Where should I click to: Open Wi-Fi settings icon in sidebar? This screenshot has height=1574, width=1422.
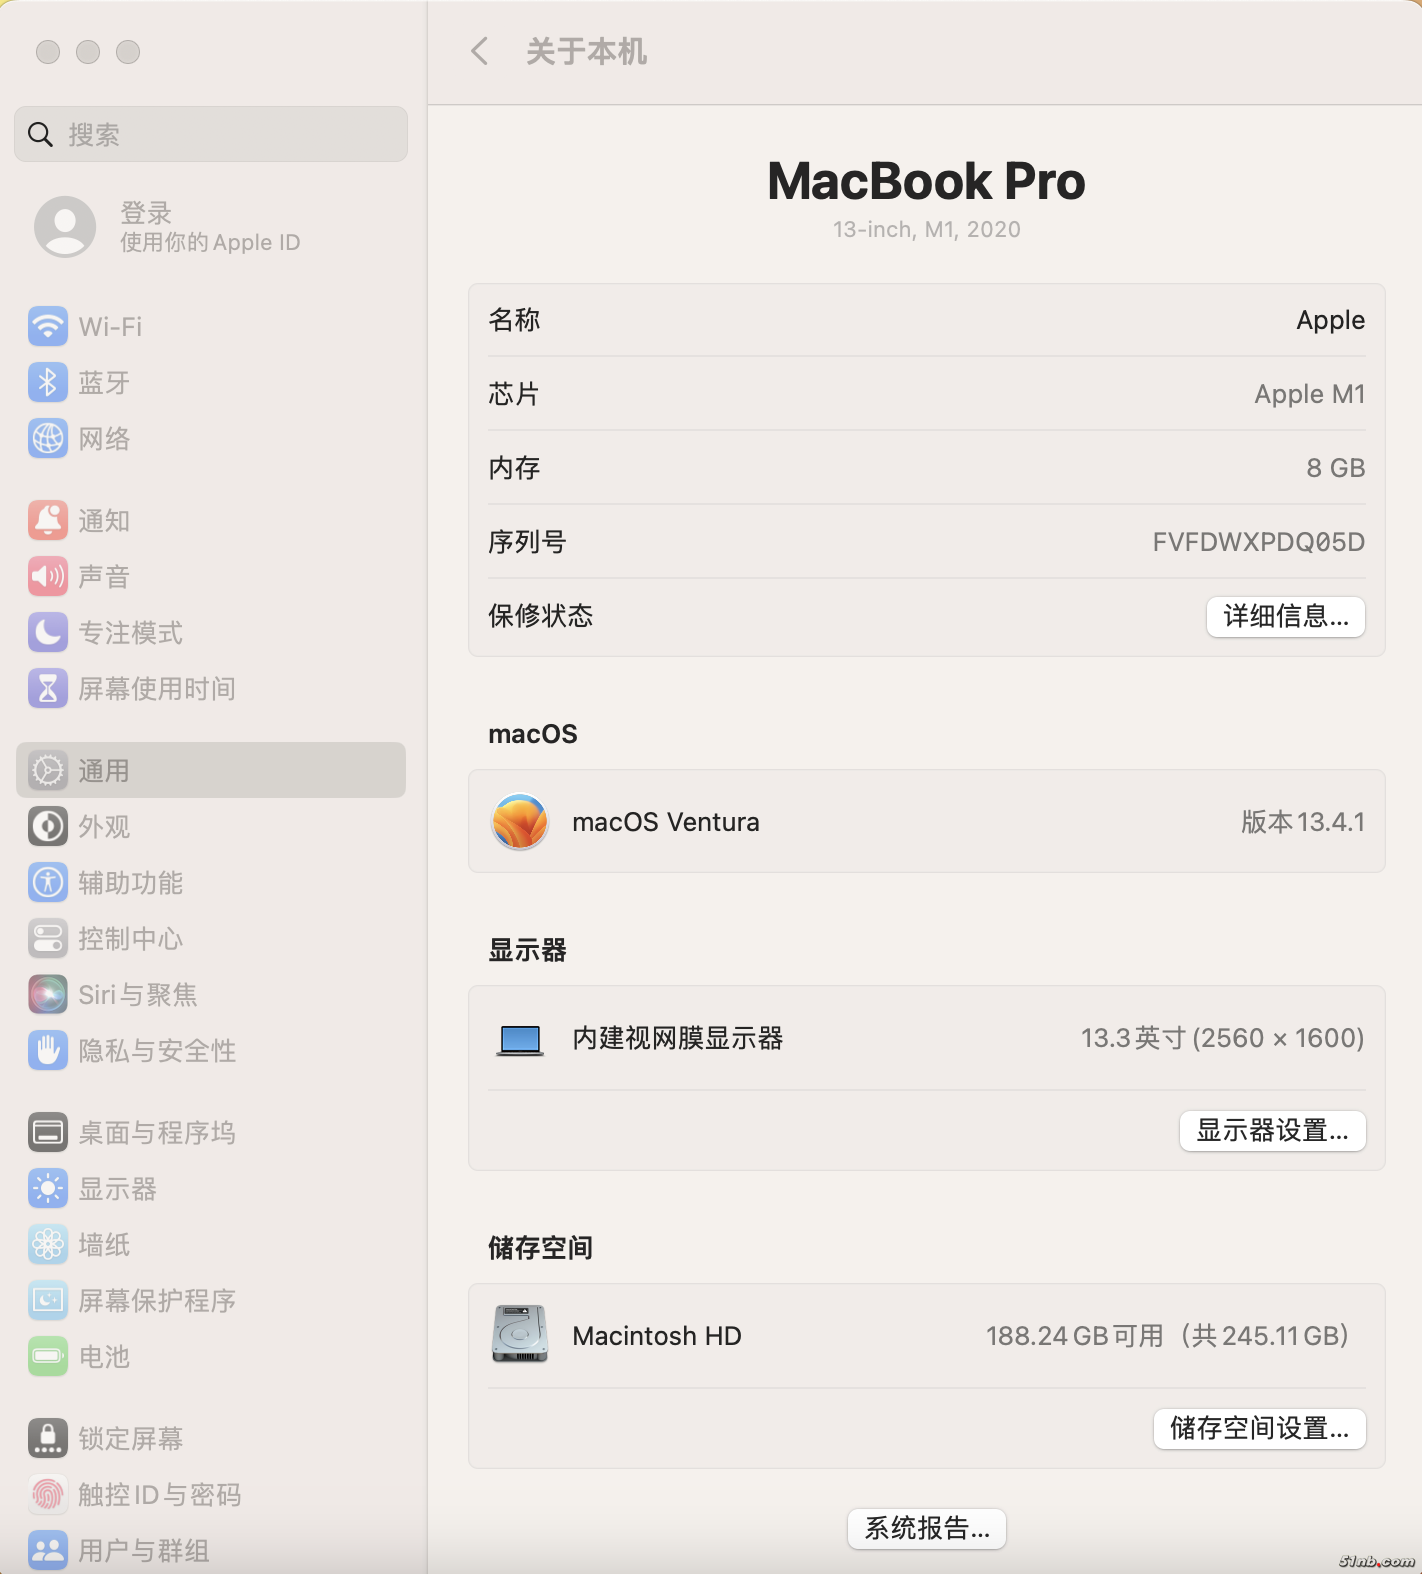(x=48, y=326)
